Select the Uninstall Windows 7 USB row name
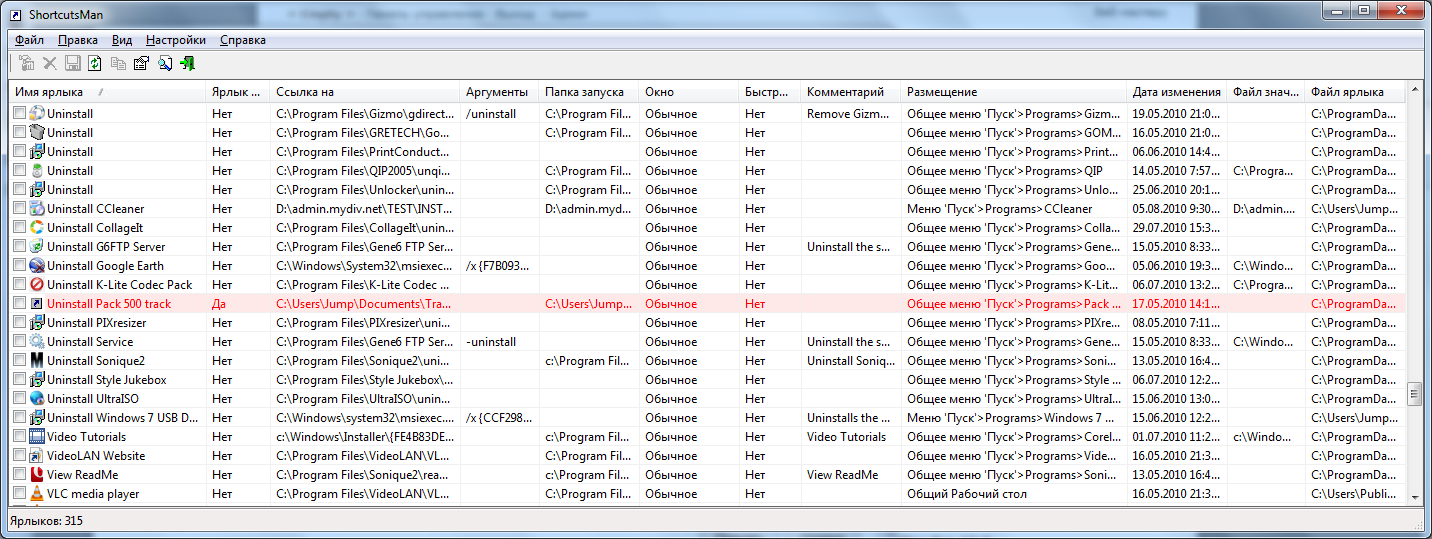Screen dimensions: 1432x539 coord(122,418)
